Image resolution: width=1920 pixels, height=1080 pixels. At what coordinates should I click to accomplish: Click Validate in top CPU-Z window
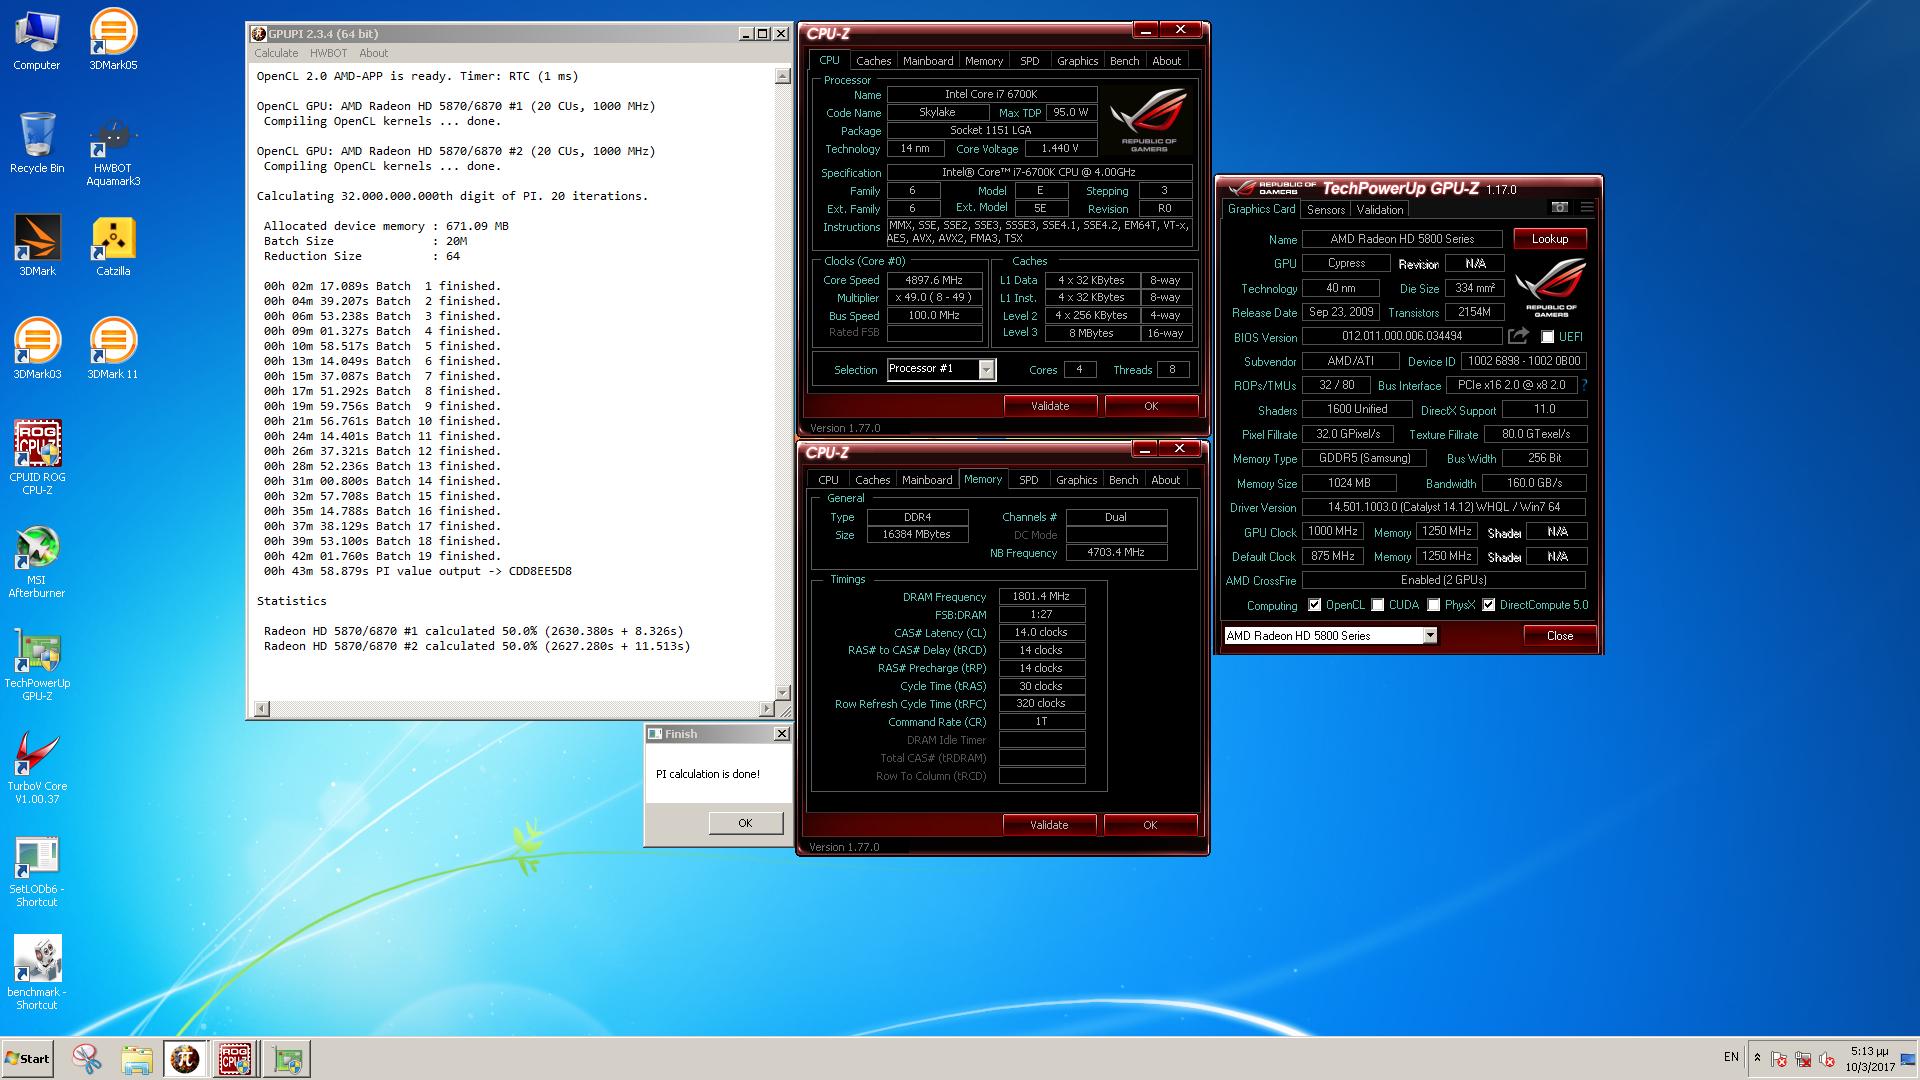(1050, 406)
